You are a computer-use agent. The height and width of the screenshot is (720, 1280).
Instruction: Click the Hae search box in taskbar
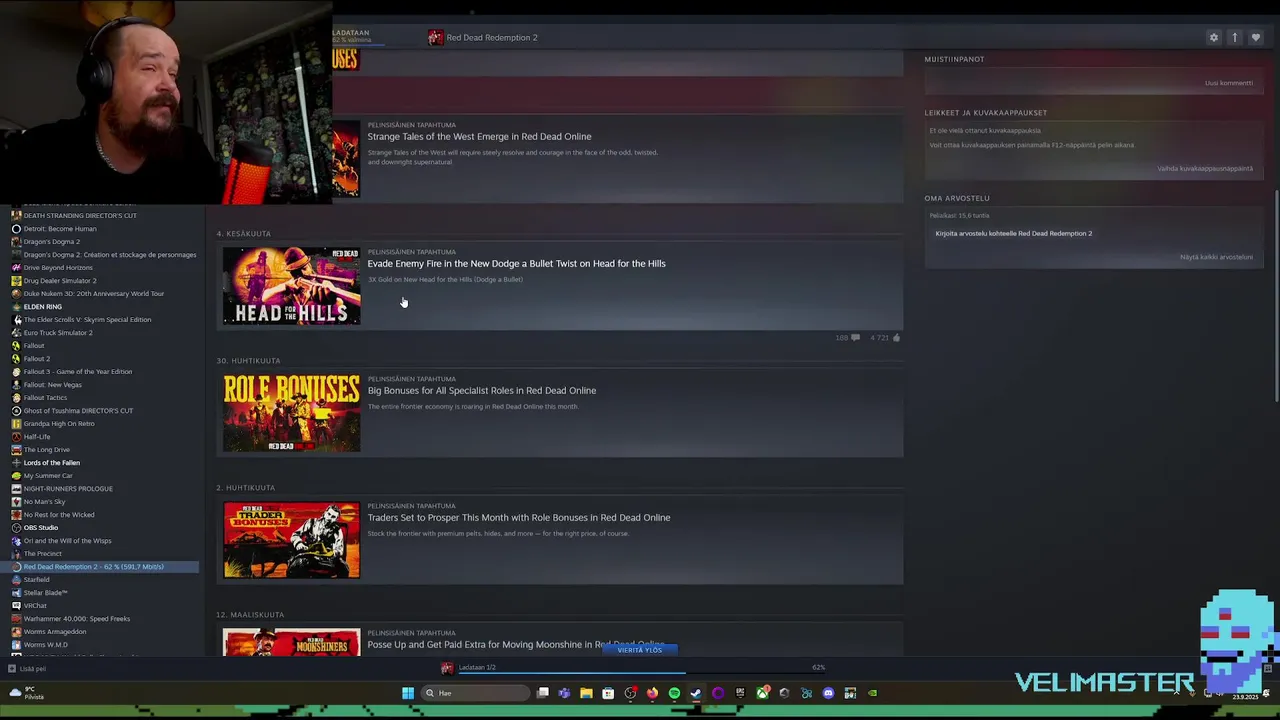(x=475, y=693)
